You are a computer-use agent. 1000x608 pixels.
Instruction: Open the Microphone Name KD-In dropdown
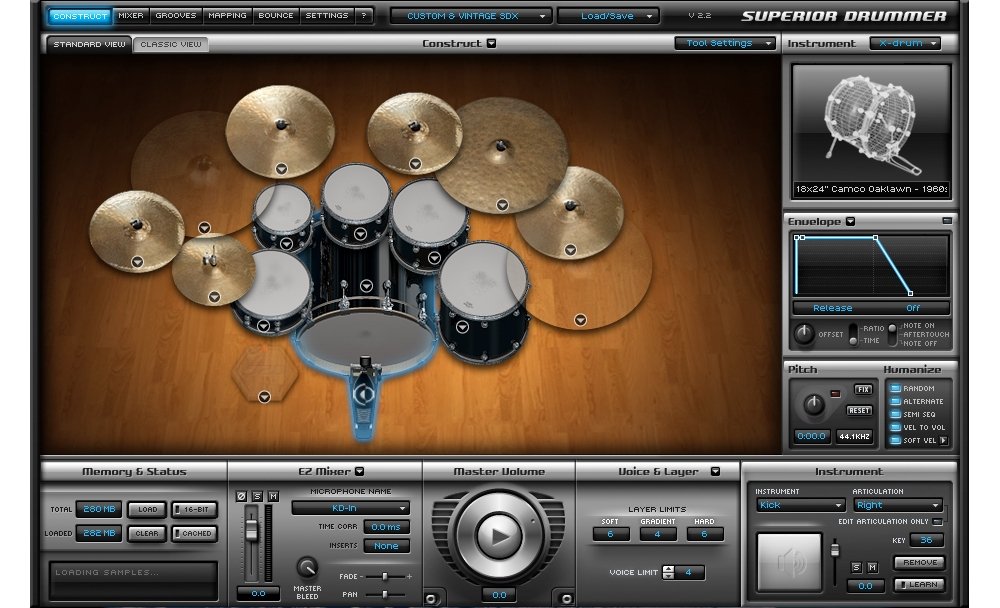point(350,508)
